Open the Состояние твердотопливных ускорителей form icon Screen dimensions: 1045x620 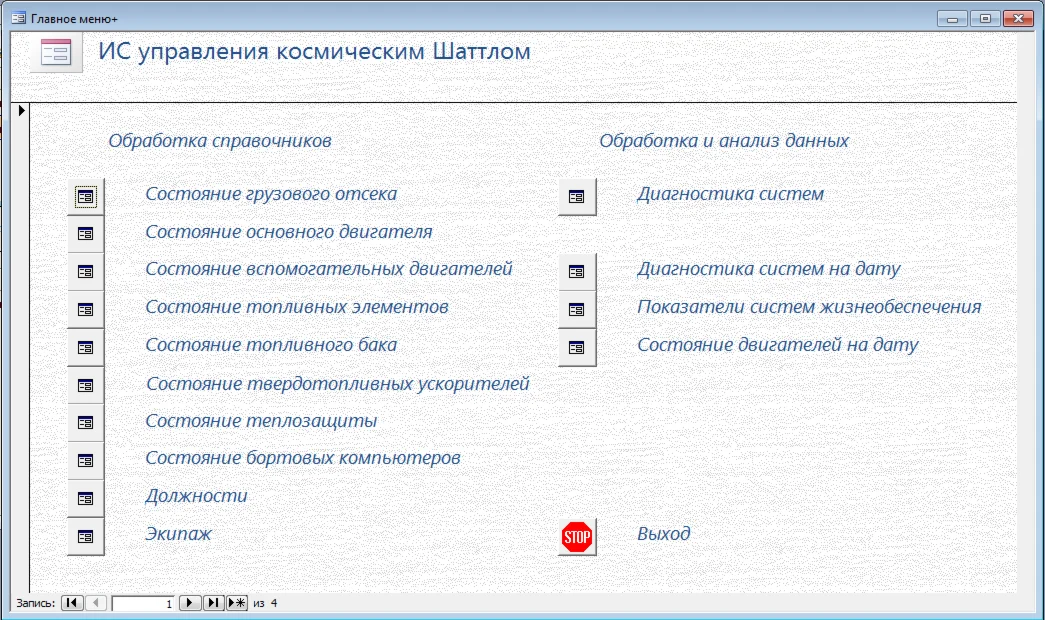coord(85,384)
